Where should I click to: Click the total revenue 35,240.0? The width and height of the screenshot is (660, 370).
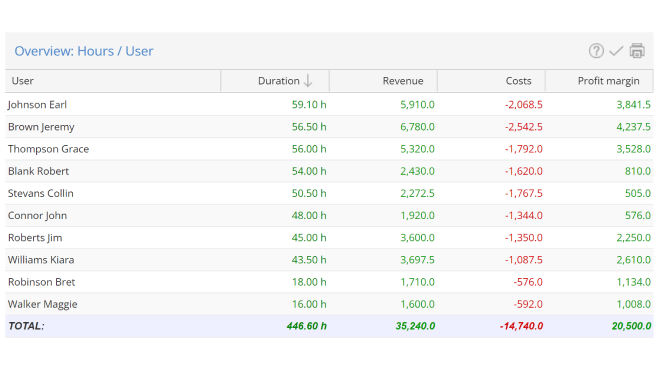pos(415,326)
